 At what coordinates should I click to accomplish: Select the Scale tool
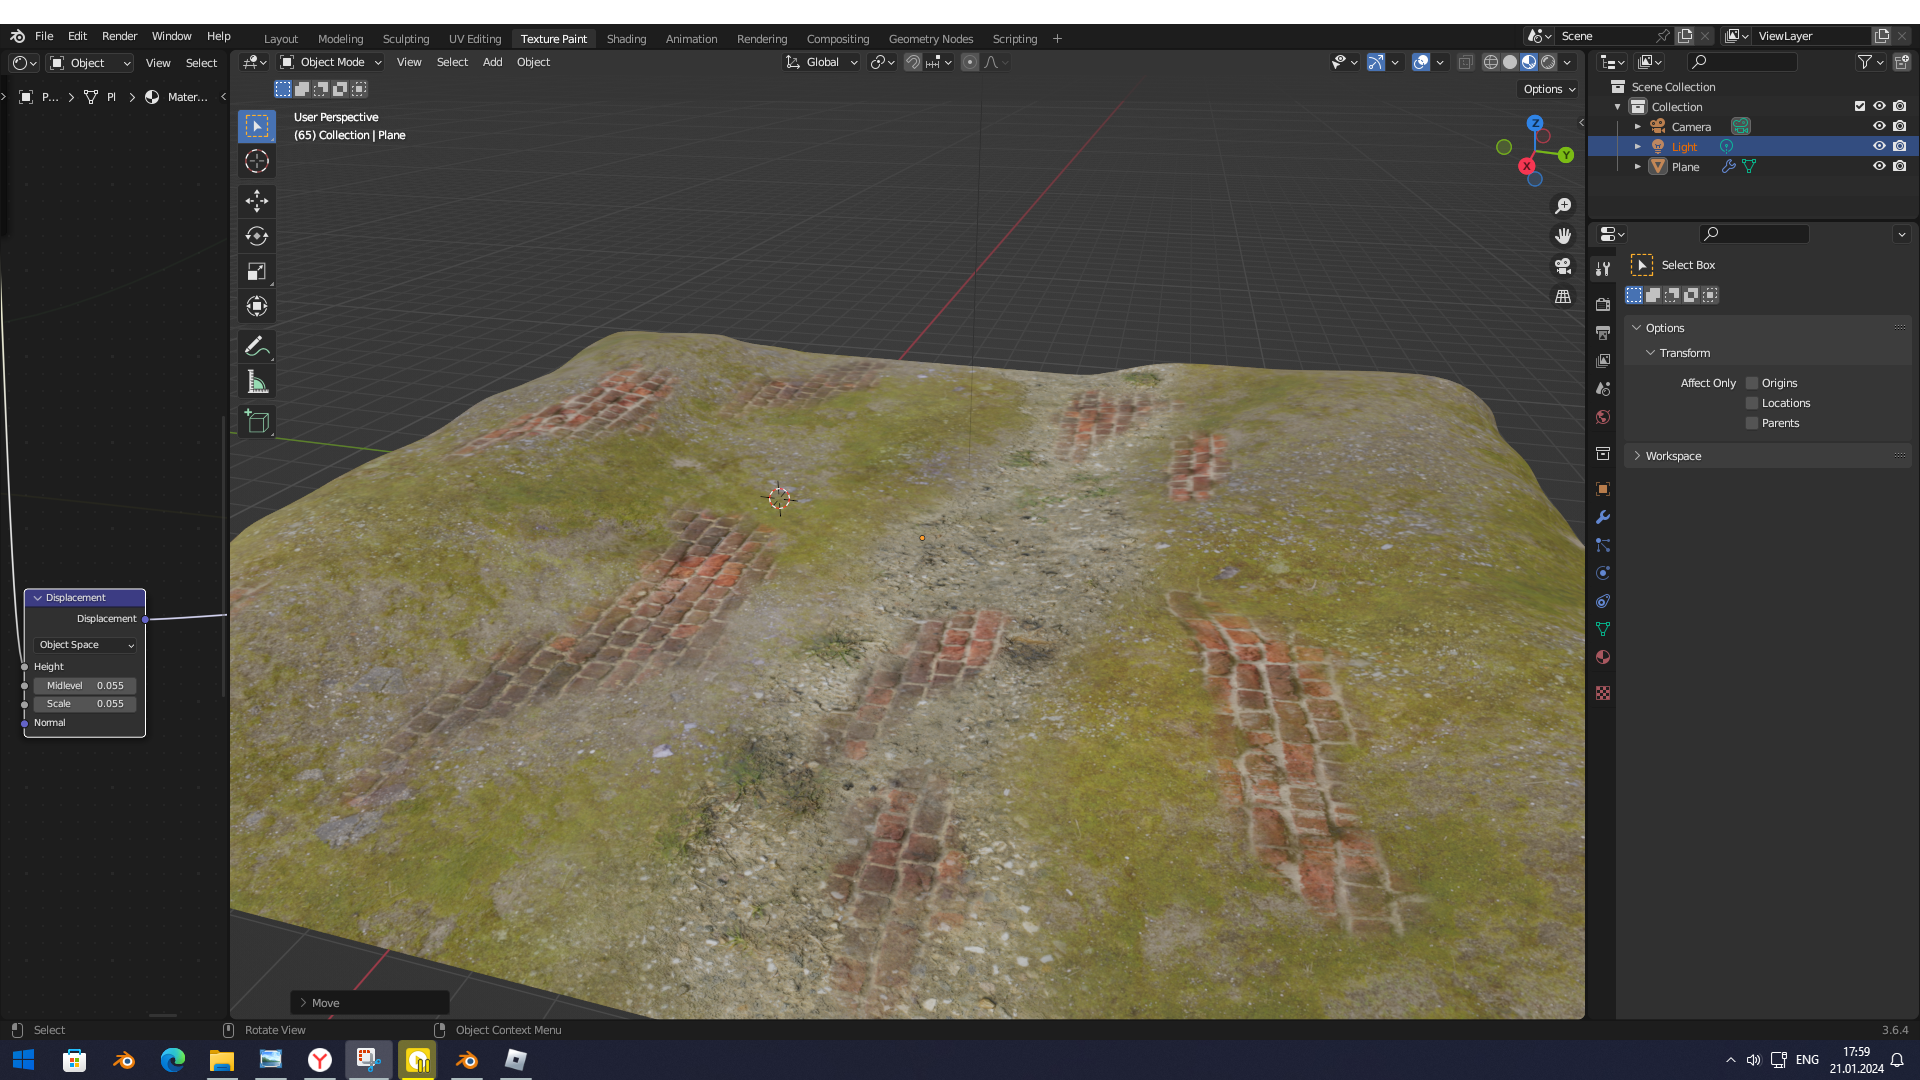pyautogui.click(x=257, y=271)
